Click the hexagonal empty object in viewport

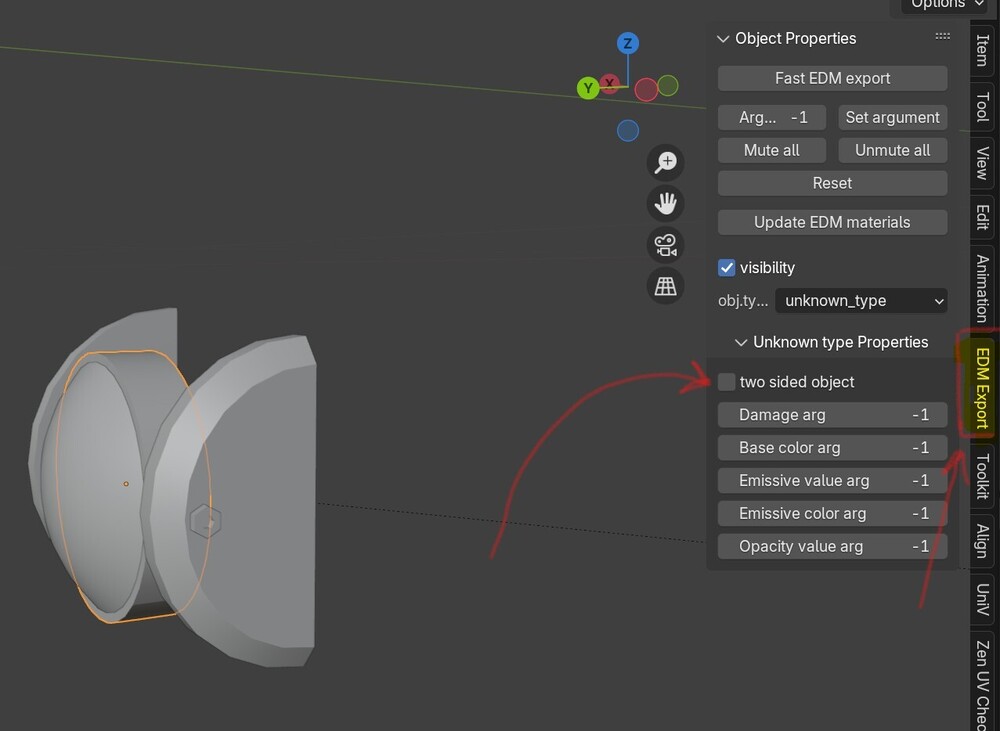tap(205, 521)
